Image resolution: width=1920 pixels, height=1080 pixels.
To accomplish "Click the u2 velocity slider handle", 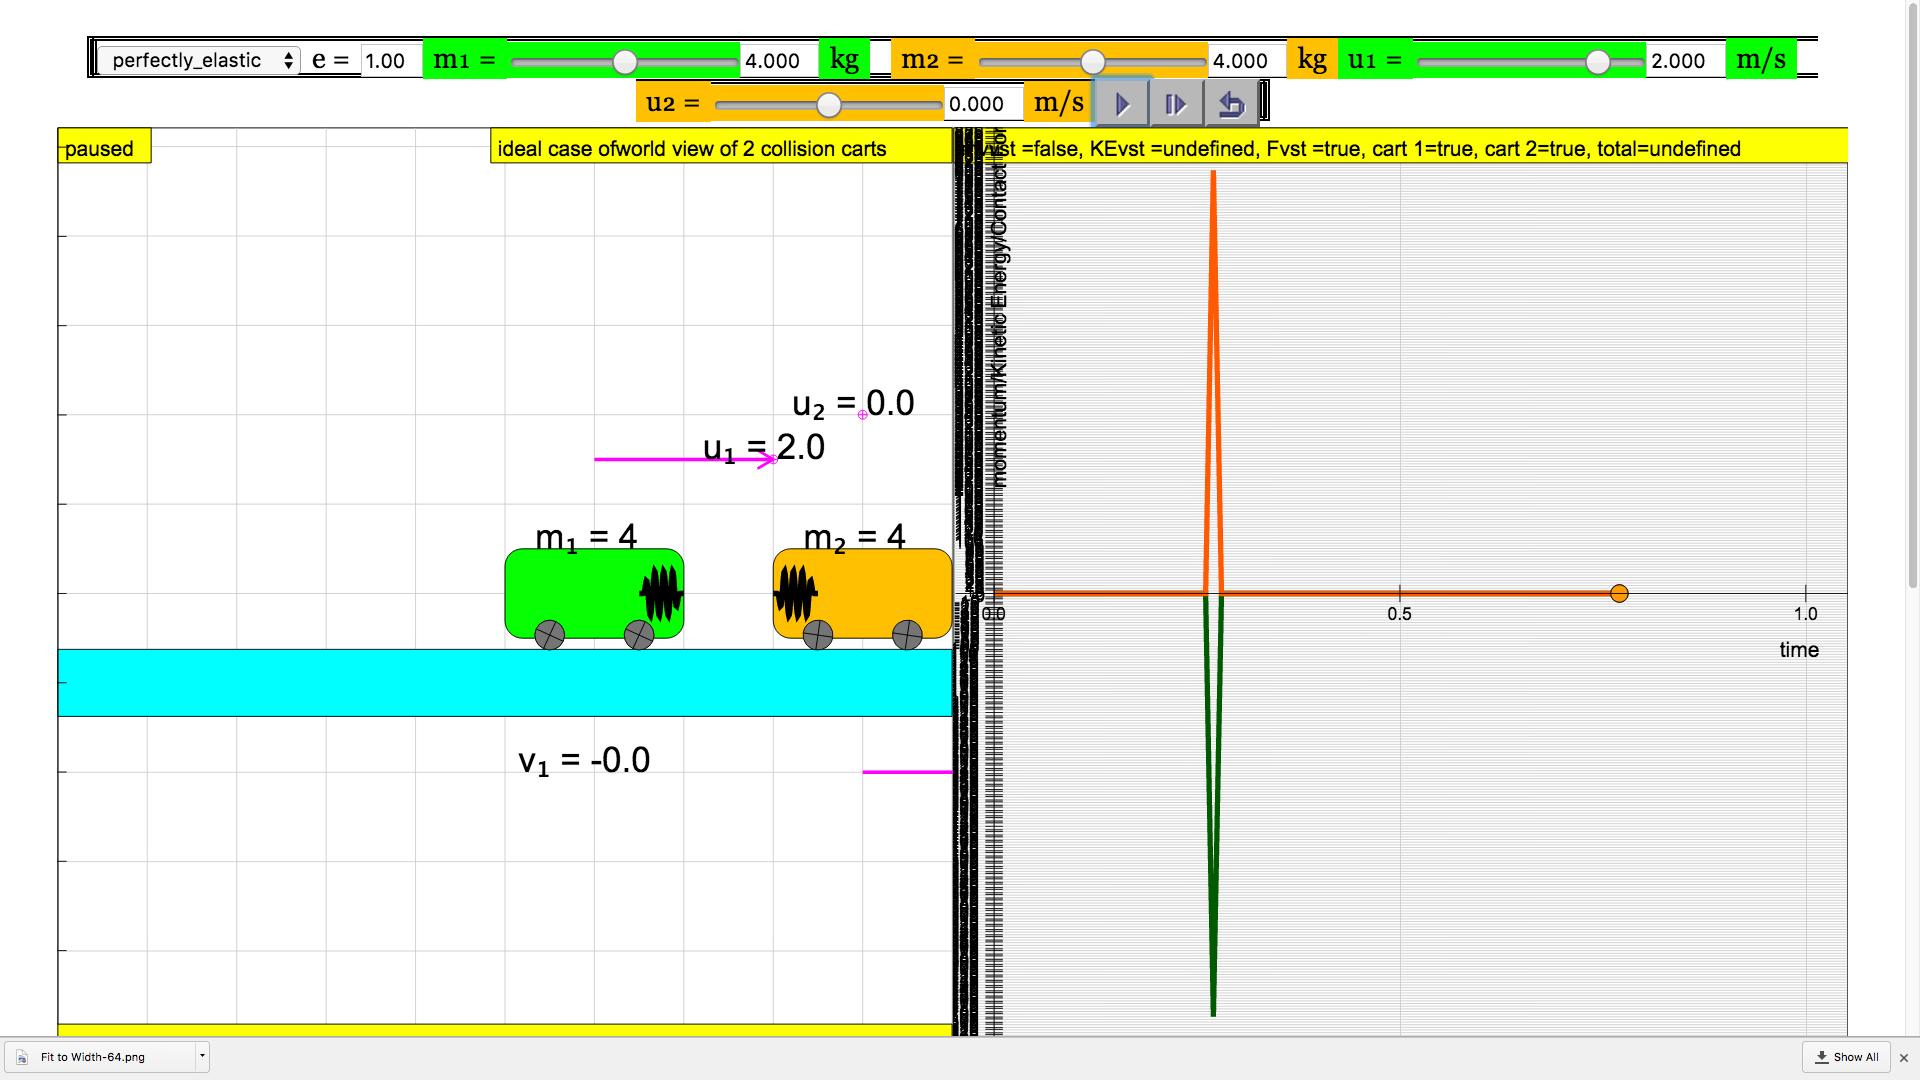I will click(829, 105).
